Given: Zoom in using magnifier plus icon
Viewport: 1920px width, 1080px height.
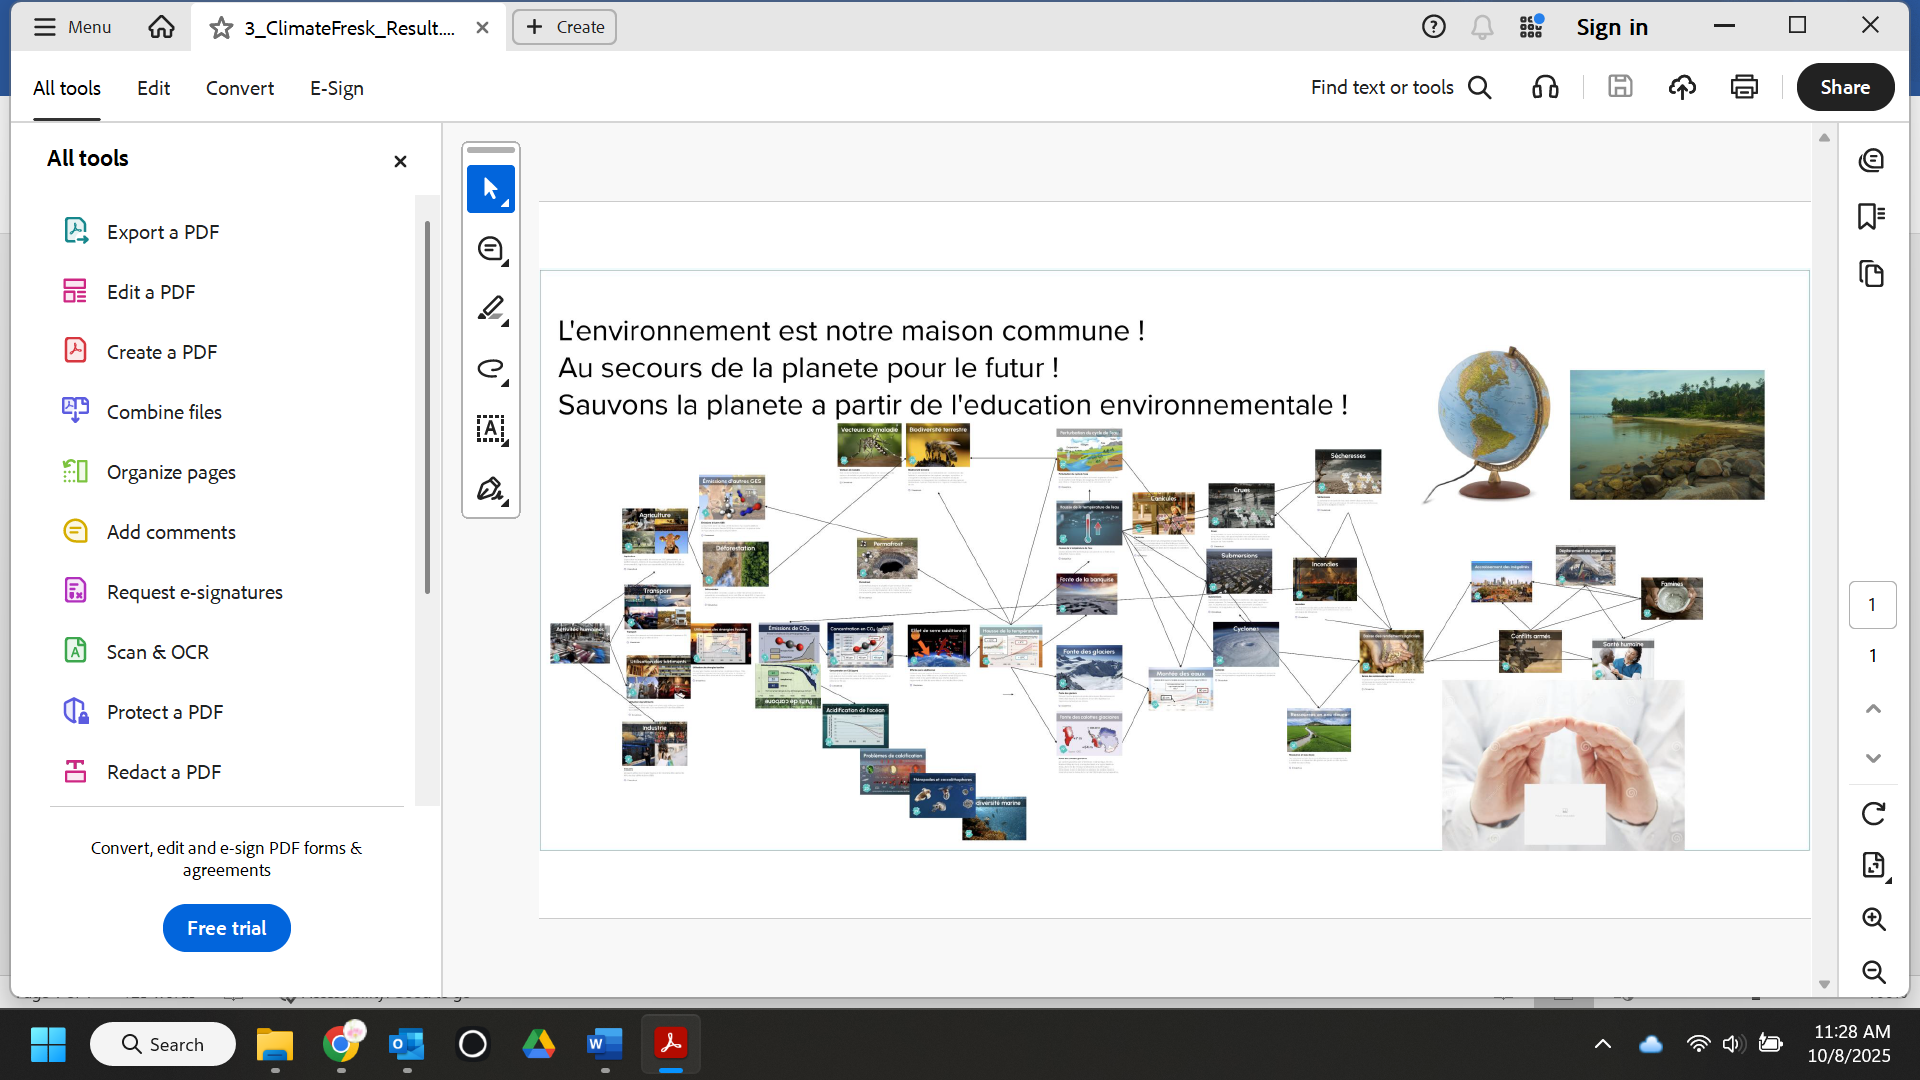Looking at the screenshot, I should (x=1873, y=919).
